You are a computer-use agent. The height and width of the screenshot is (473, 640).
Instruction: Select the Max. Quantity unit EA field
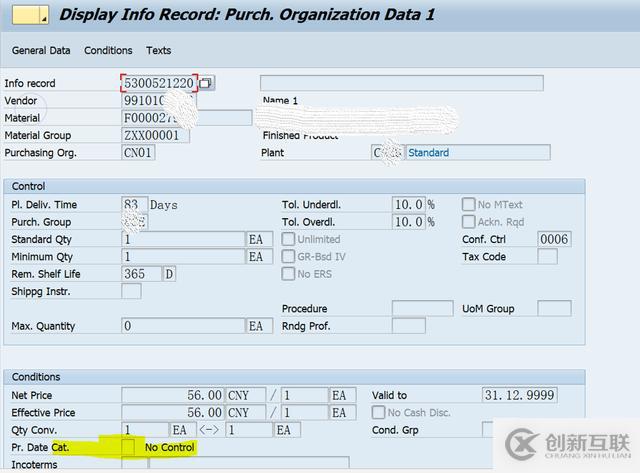pos(259,326)
